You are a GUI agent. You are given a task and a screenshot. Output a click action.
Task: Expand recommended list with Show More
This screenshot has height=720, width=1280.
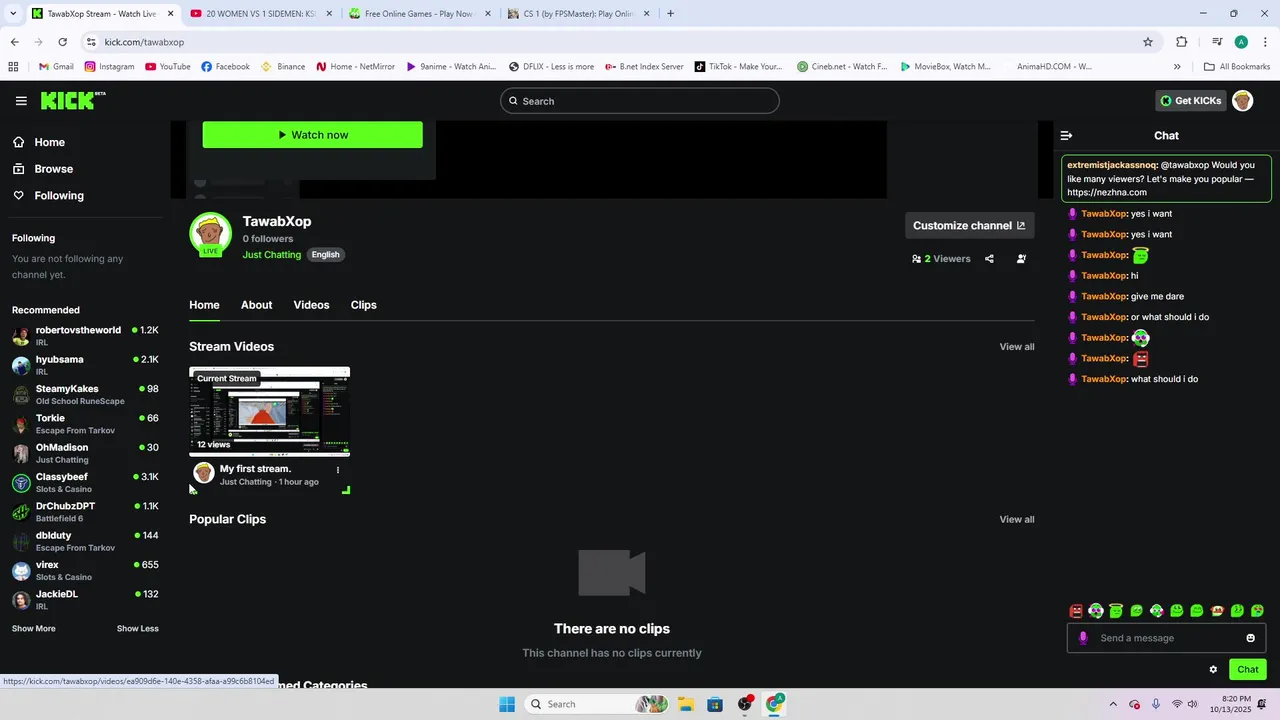(x=34, y=629)
